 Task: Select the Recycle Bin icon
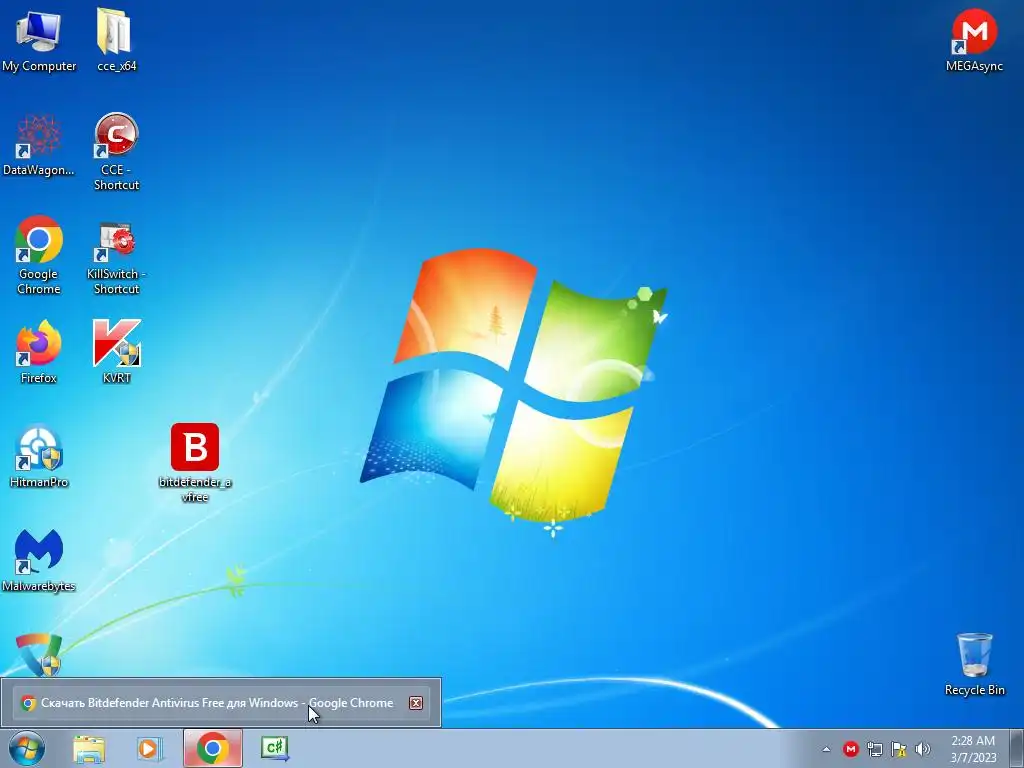[974, 664]
